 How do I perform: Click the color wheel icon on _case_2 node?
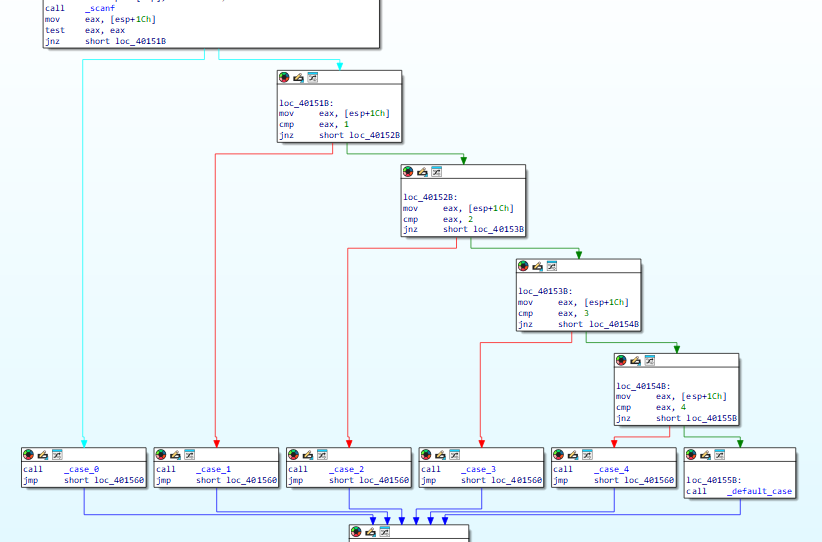tap(294, 455)
